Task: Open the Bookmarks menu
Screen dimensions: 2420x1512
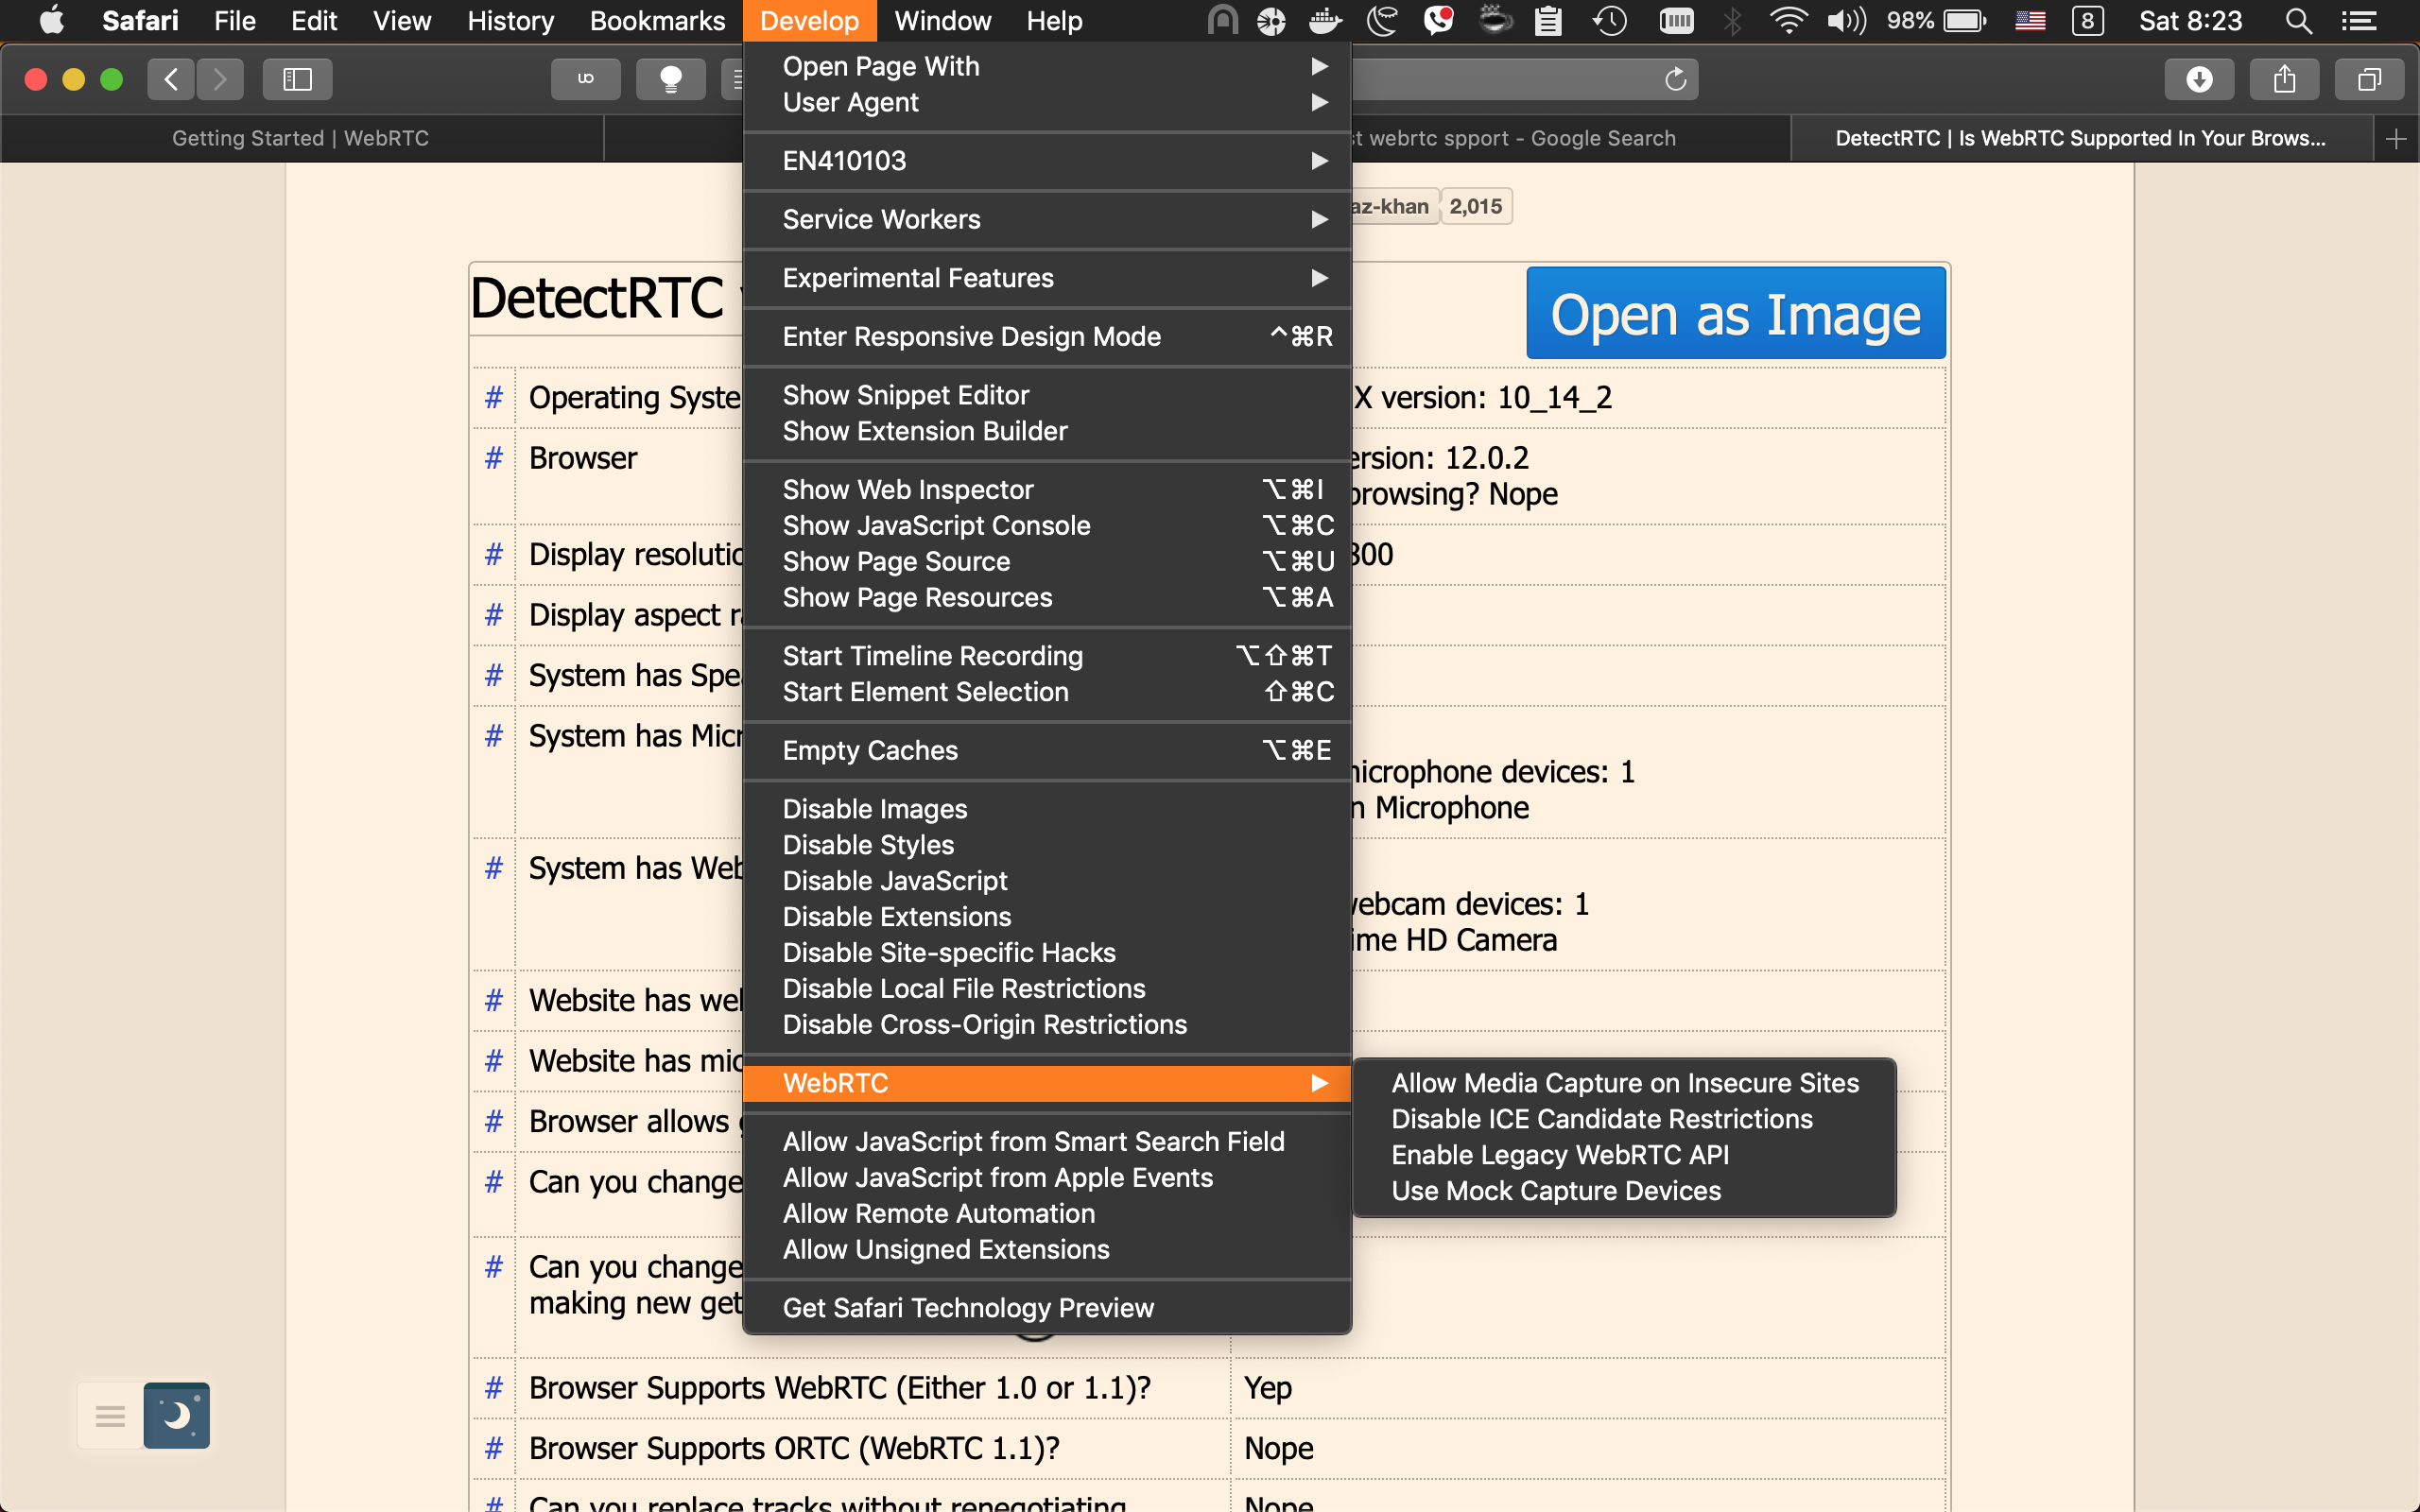Action: pyautogui.click(x=657, y=20)
